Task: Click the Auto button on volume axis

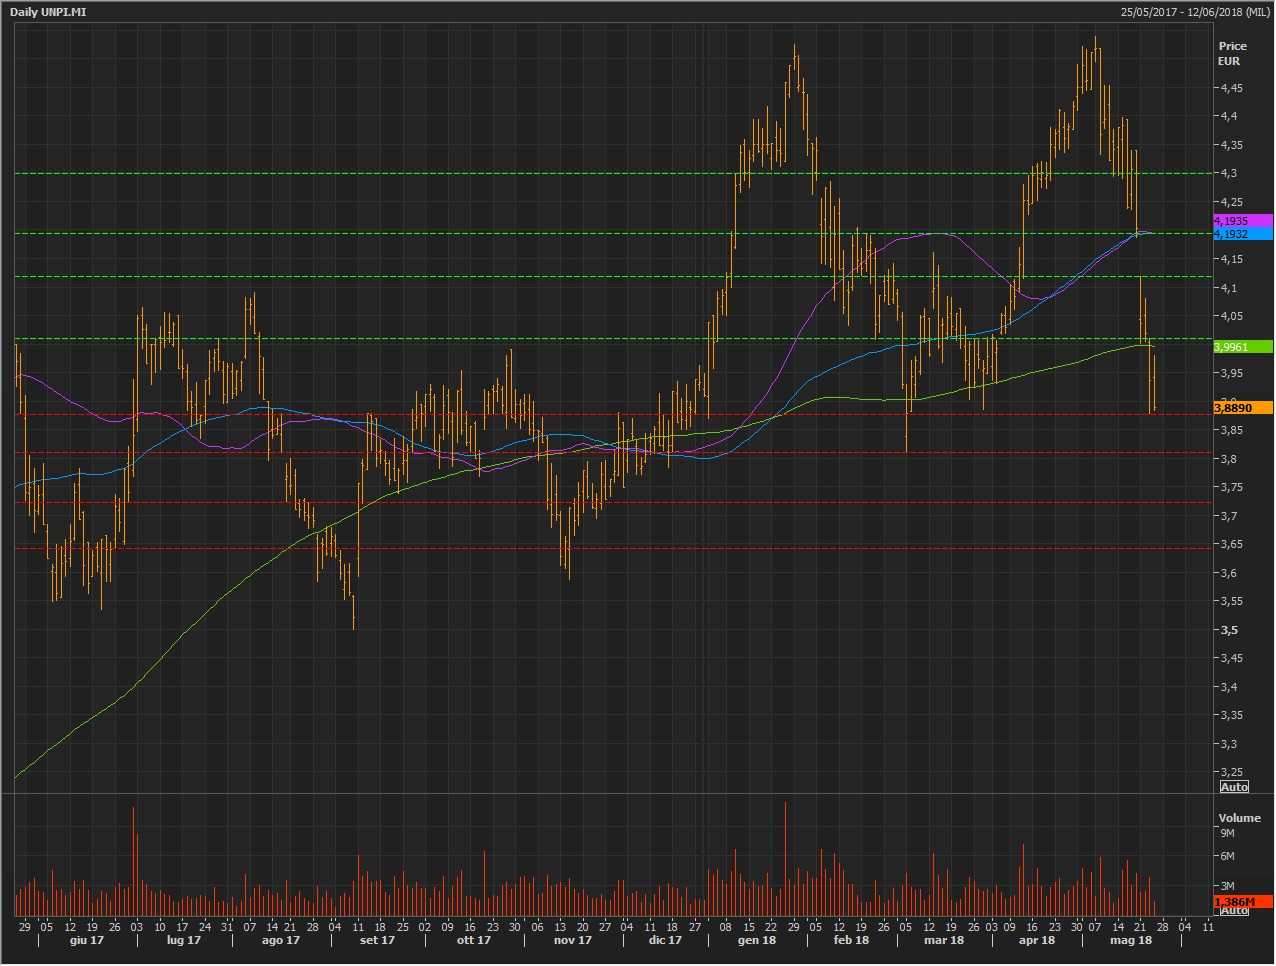Action: [x=1234, y=910]
